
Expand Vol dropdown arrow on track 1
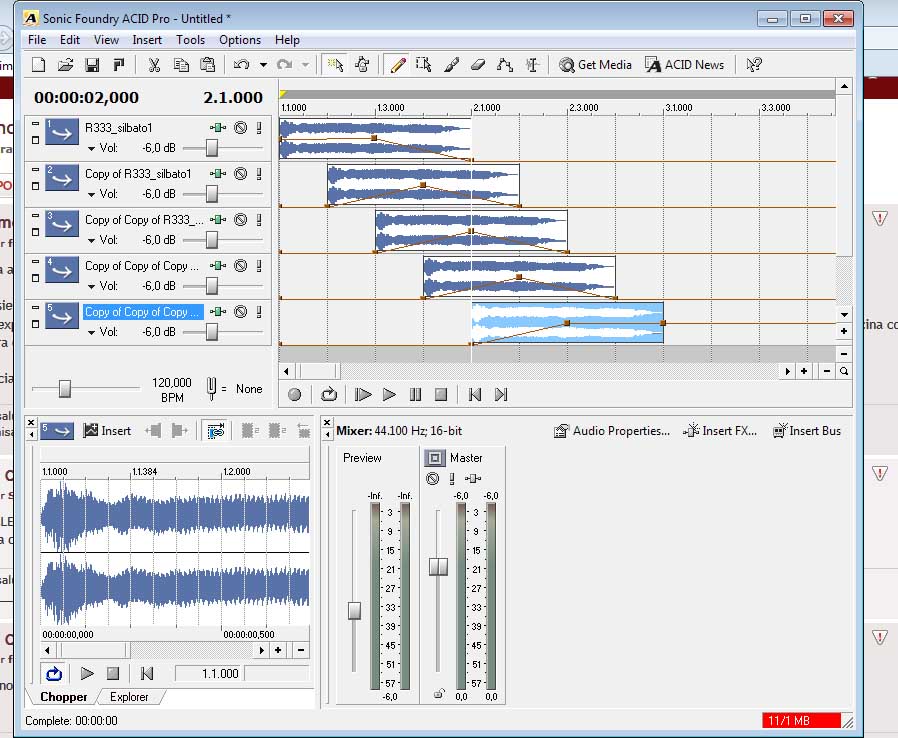(92, 148)
